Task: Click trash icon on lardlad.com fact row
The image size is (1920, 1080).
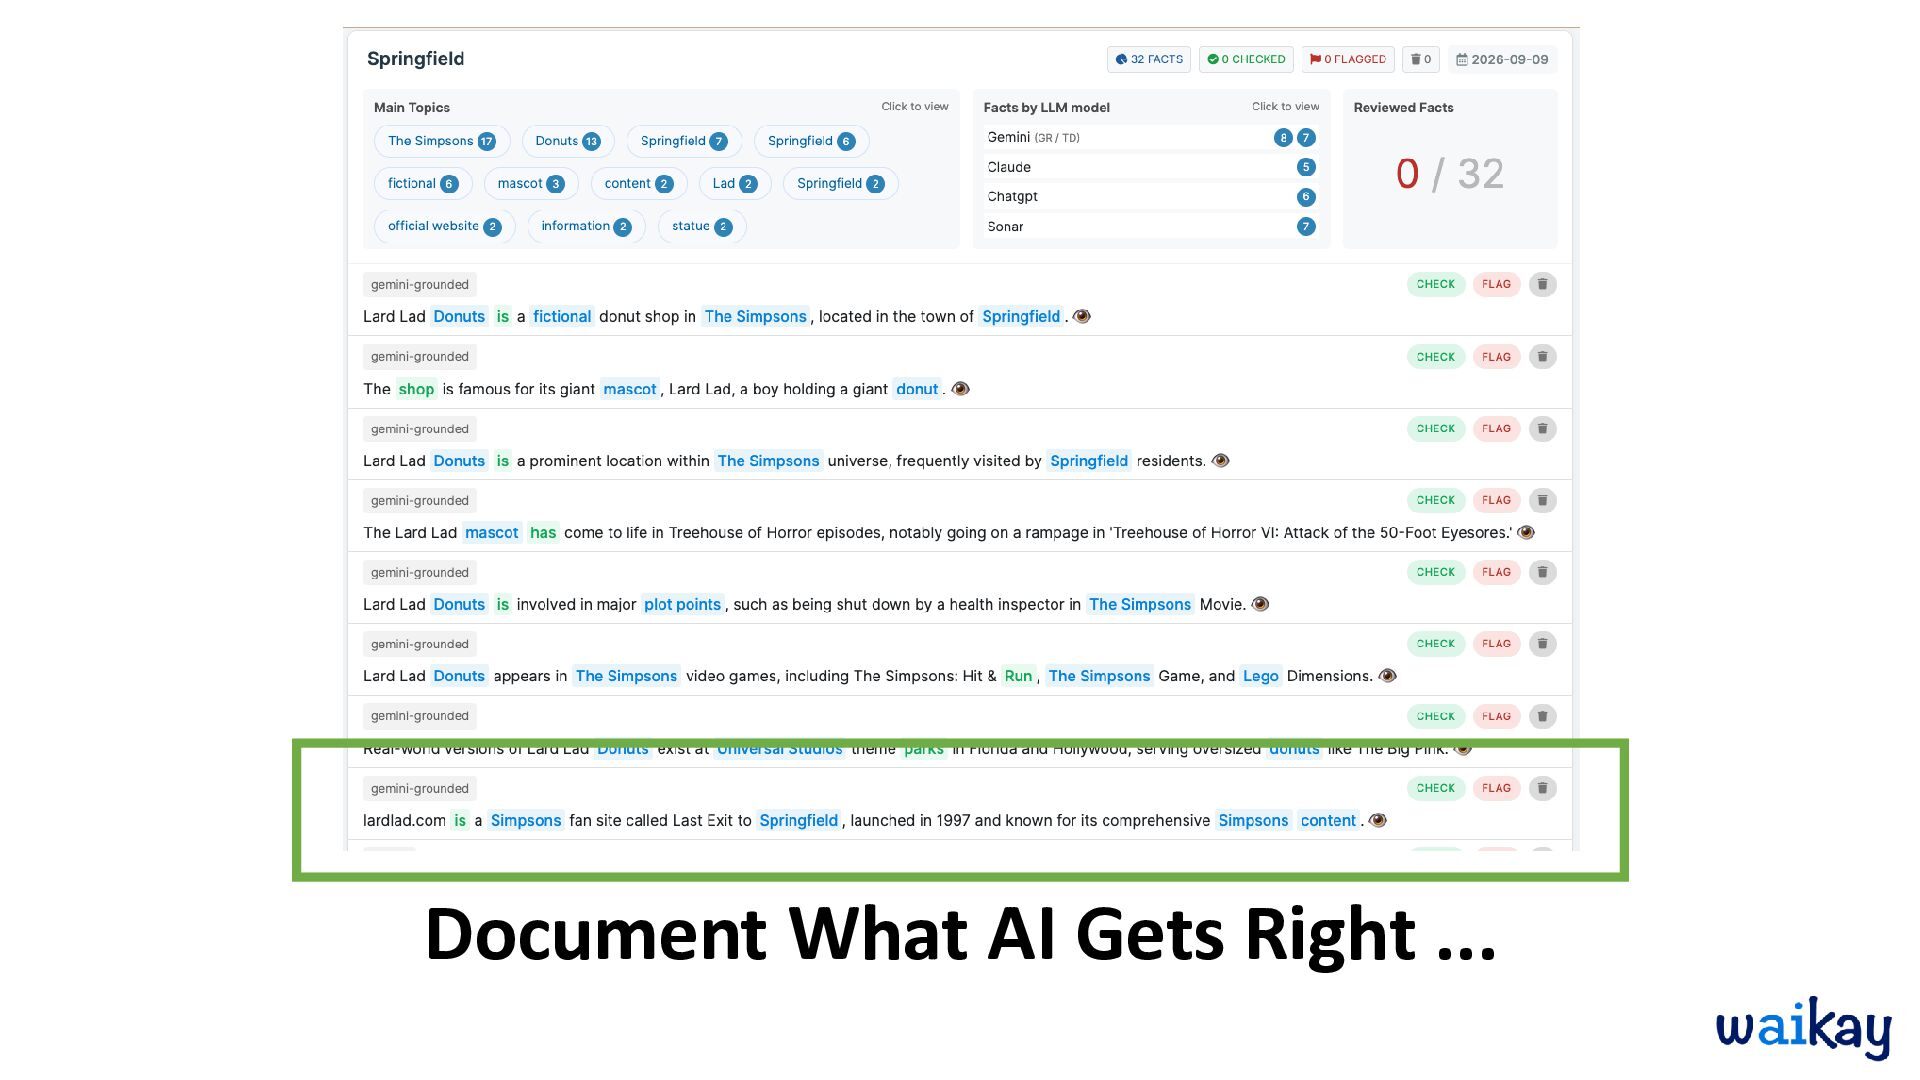Action: pyautogui.click(x=1542, y=788)
